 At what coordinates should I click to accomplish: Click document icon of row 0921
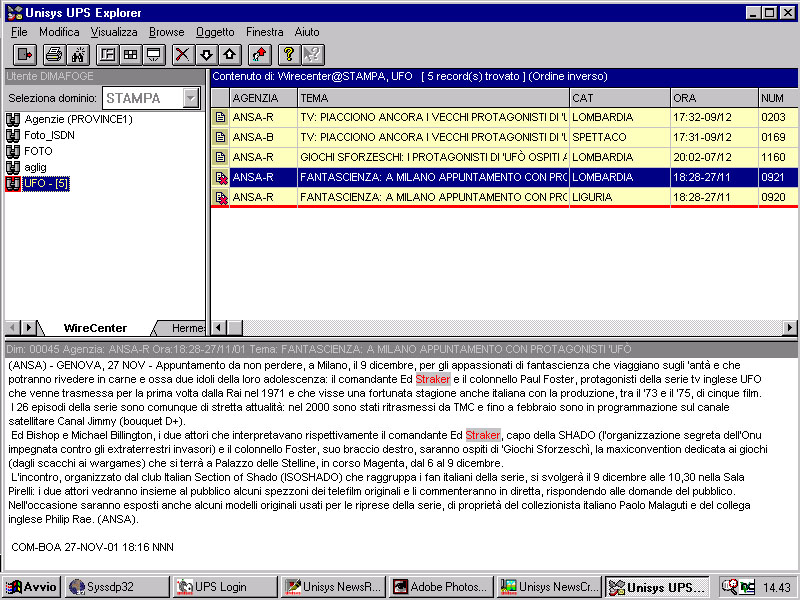(x=220, y=178)
